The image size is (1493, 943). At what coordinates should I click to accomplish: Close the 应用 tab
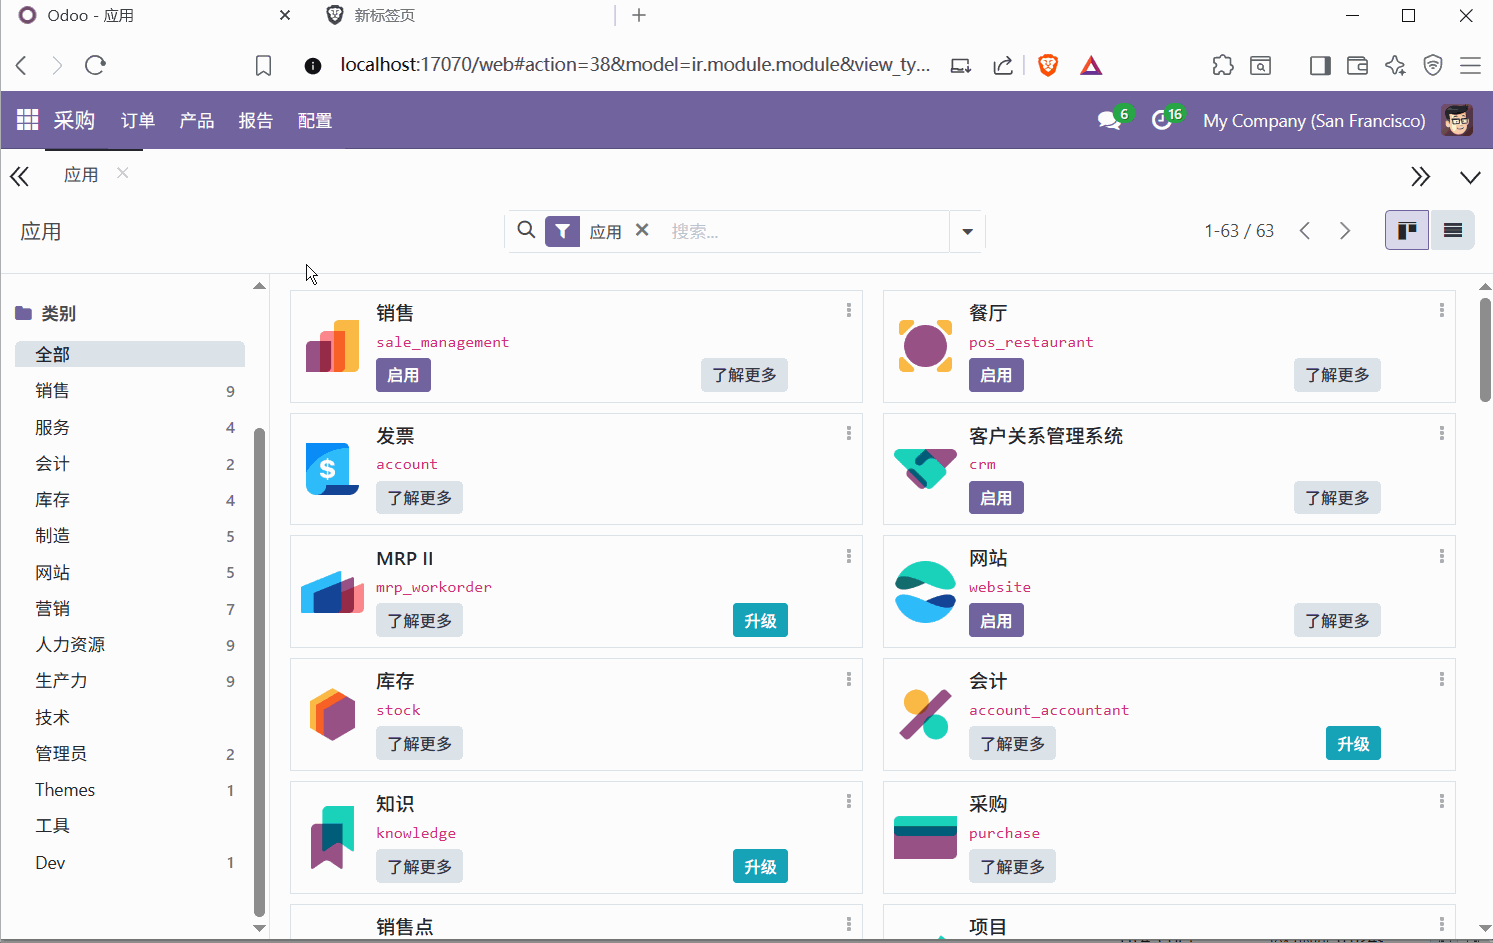click(122, 173)
